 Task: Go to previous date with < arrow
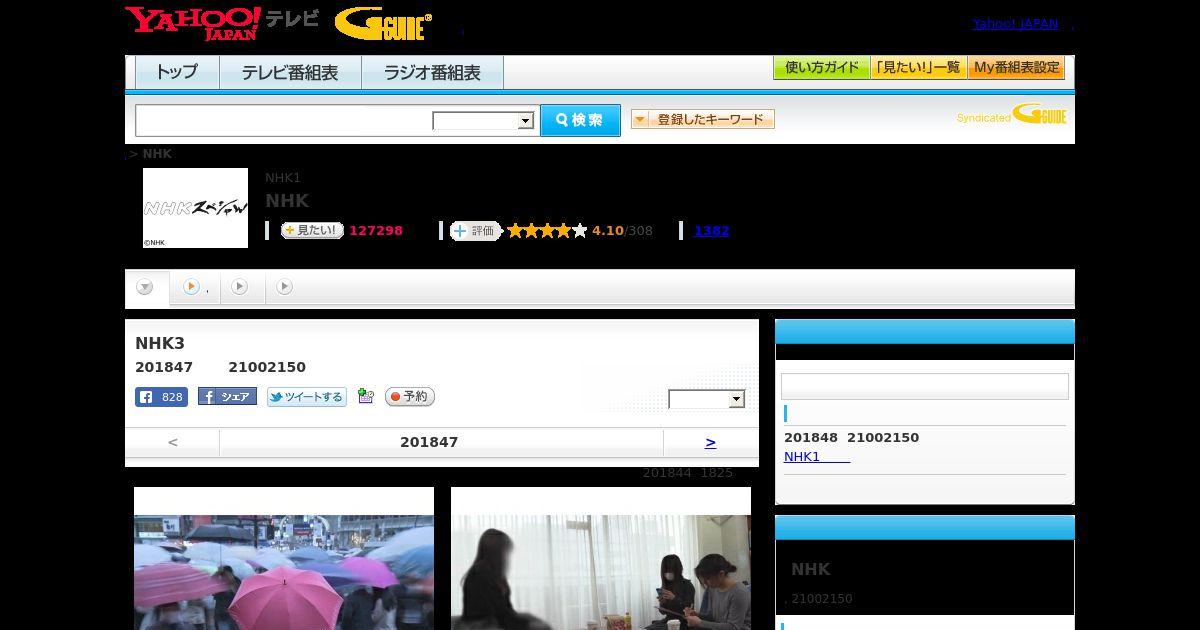coord(173,442)
